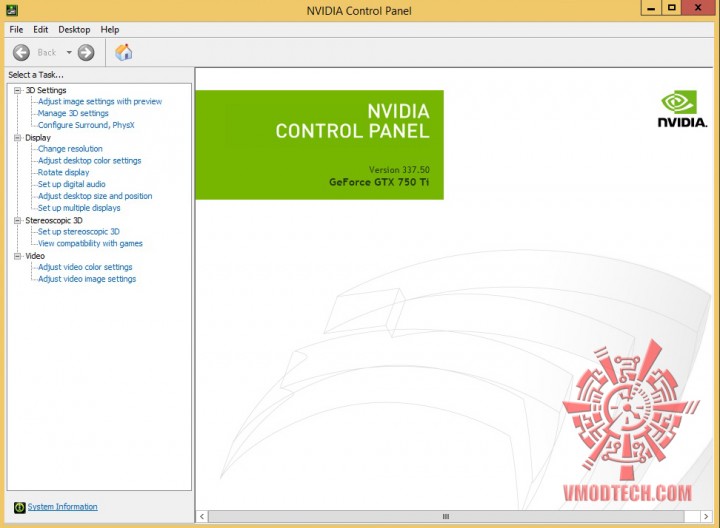Open the File menu

click(16, 29)
